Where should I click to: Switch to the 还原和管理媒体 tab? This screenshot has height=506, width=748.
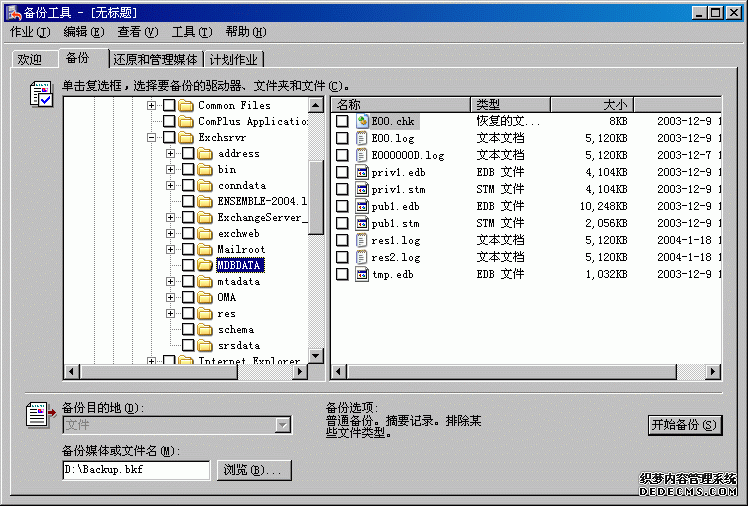(x=156, y=60)
